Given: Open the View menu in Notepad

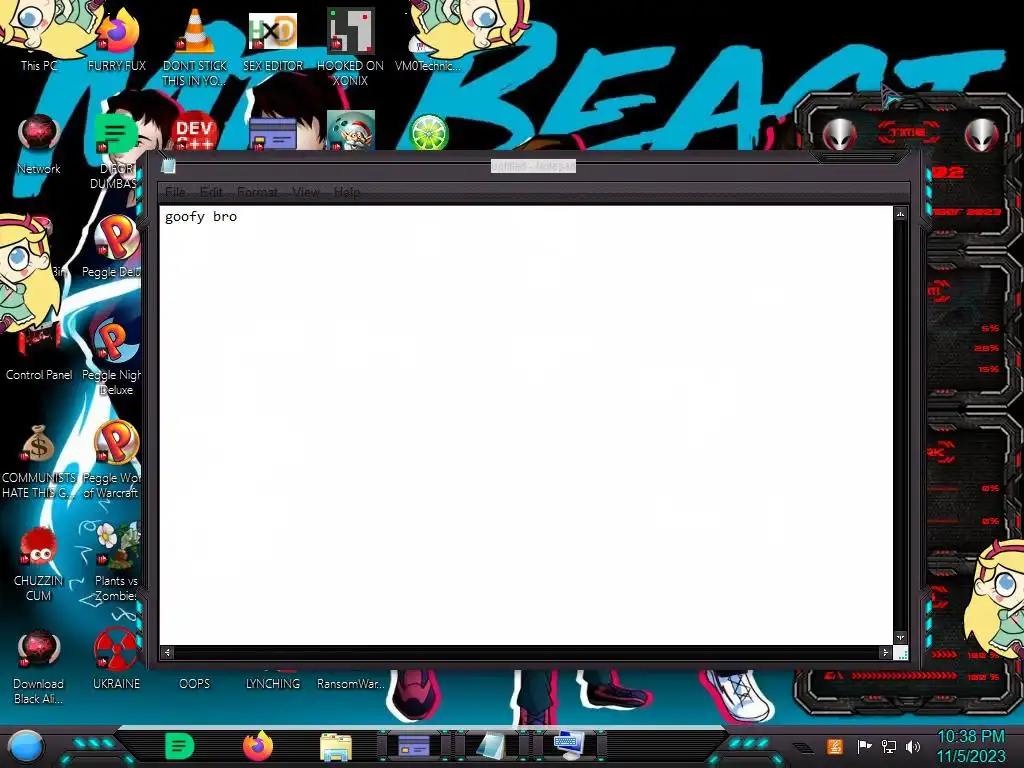Looking at the screenshot, I should [x=306, y=192].
